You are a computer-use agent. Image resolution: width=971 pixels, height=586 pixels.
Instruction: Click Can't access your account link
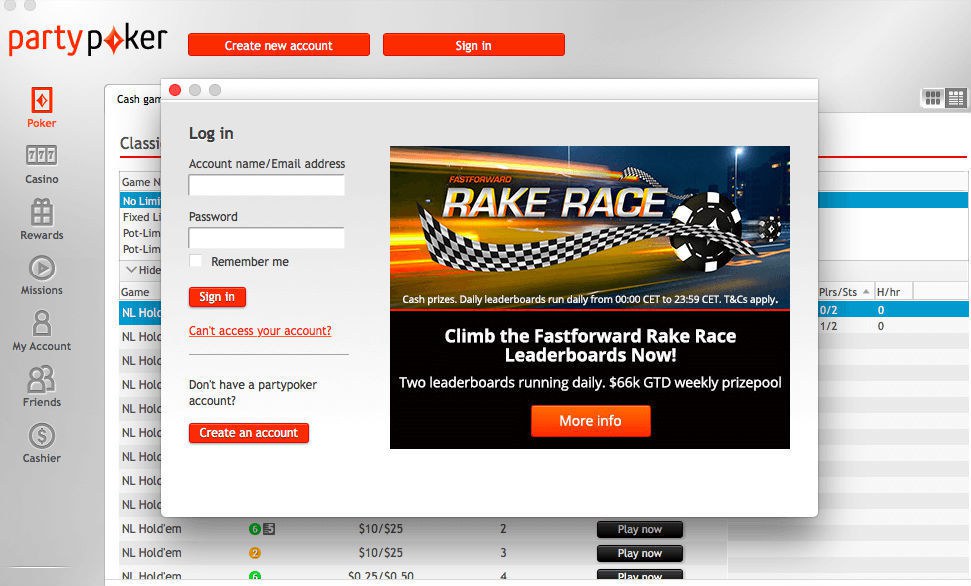260,331
